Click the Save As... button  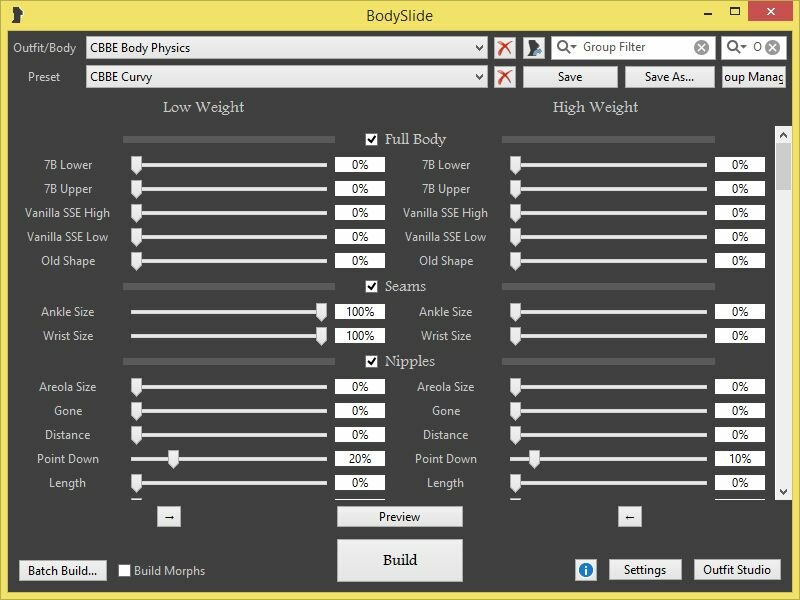[669, 77]
